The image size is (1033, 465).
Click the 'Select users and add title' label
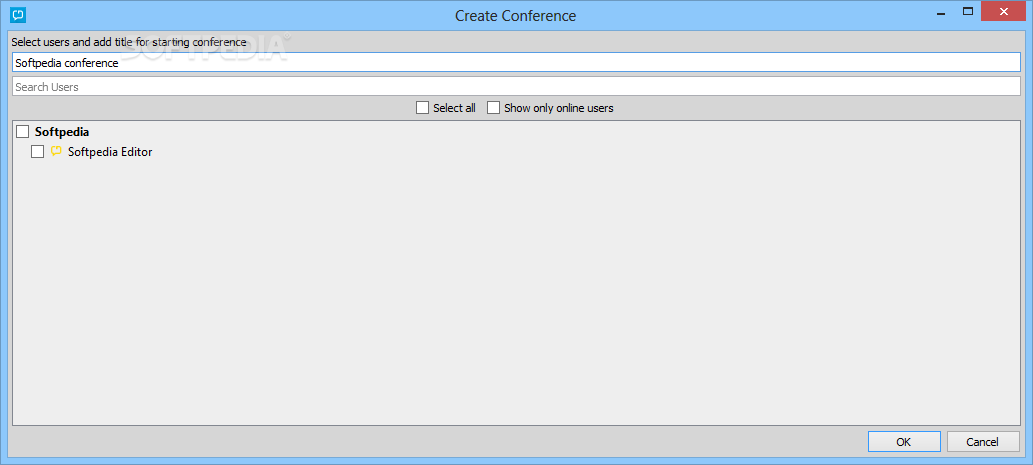[128, 42]
